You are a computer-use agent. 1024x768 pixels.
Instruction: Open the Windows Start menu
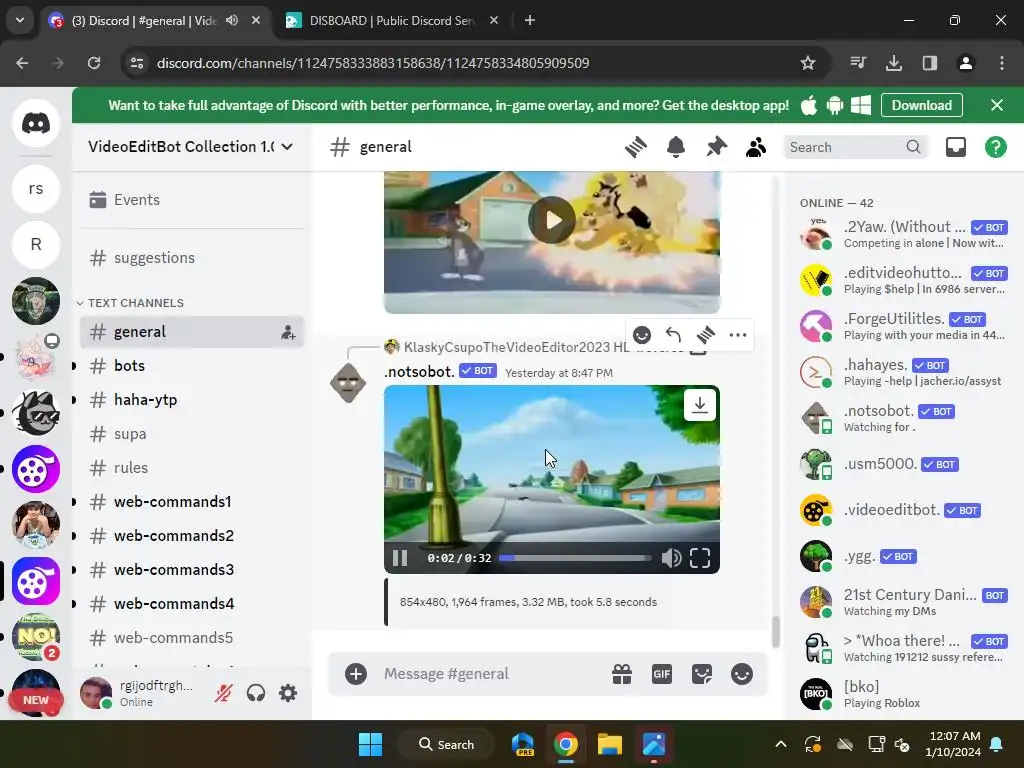(370, 744)
